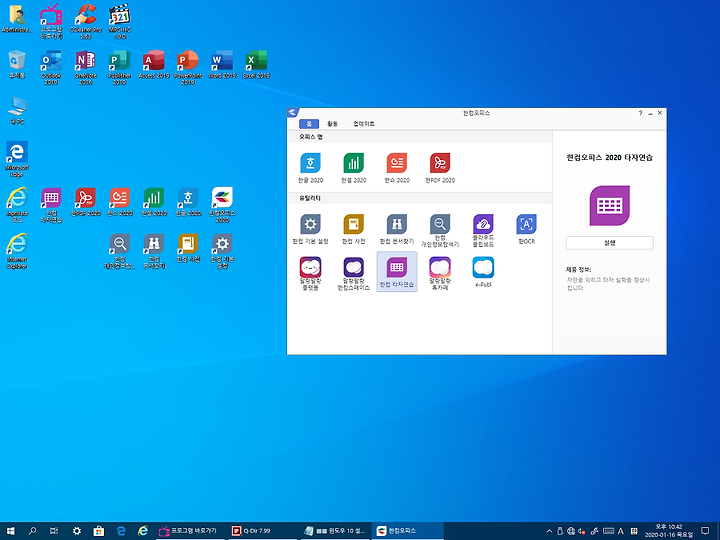The width and height of the screenshot is (720, 540).
Task: Select 한PDF 2020 shortcut on the desktop
Action: pos(85,202)
